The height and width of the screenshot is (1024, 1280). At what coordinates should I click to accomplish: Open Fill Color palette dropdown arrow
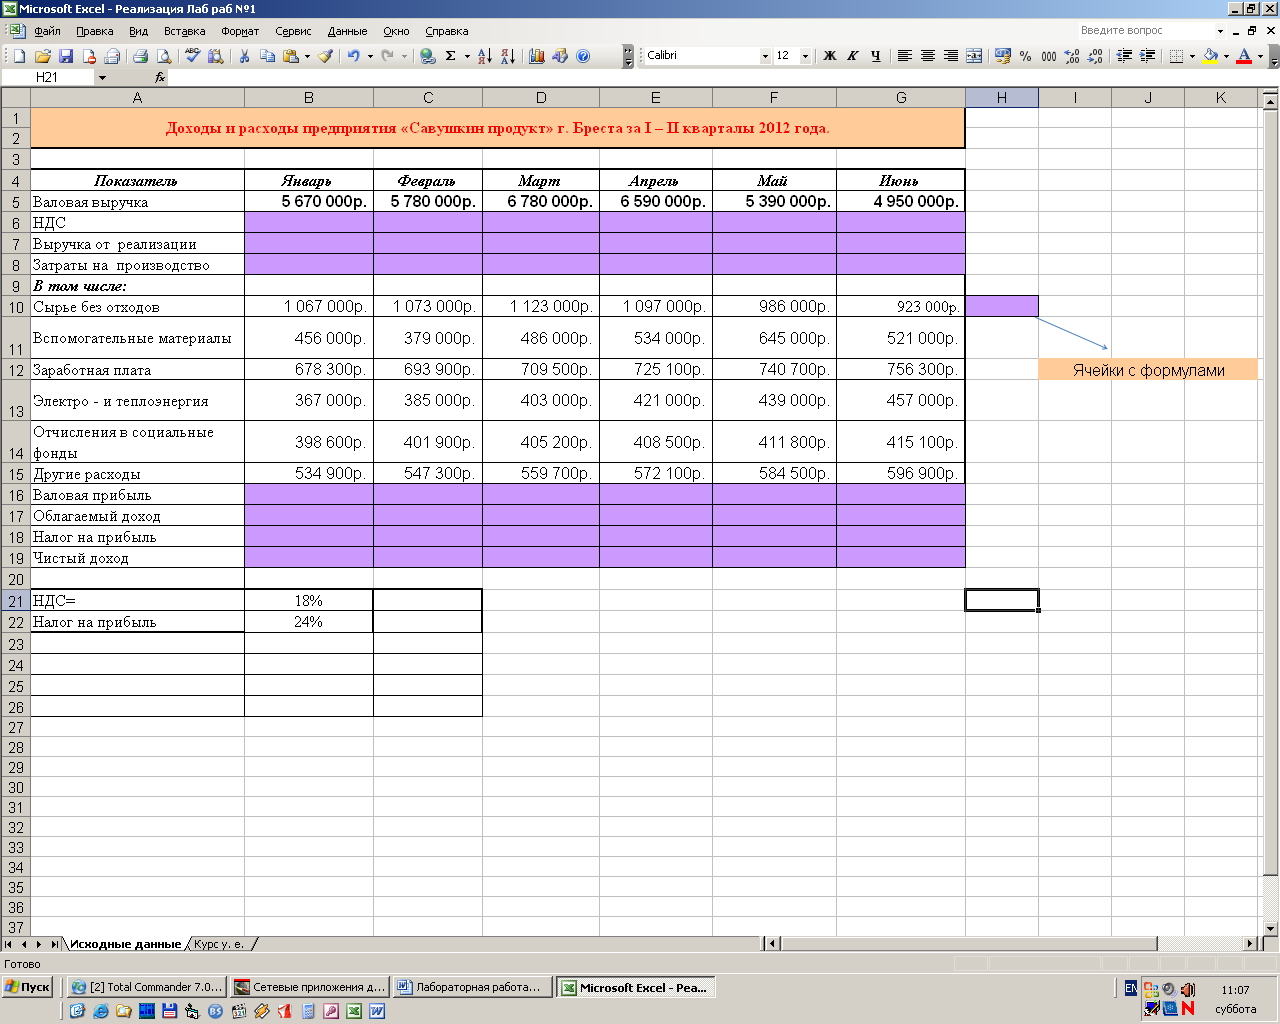point(1226,56)
